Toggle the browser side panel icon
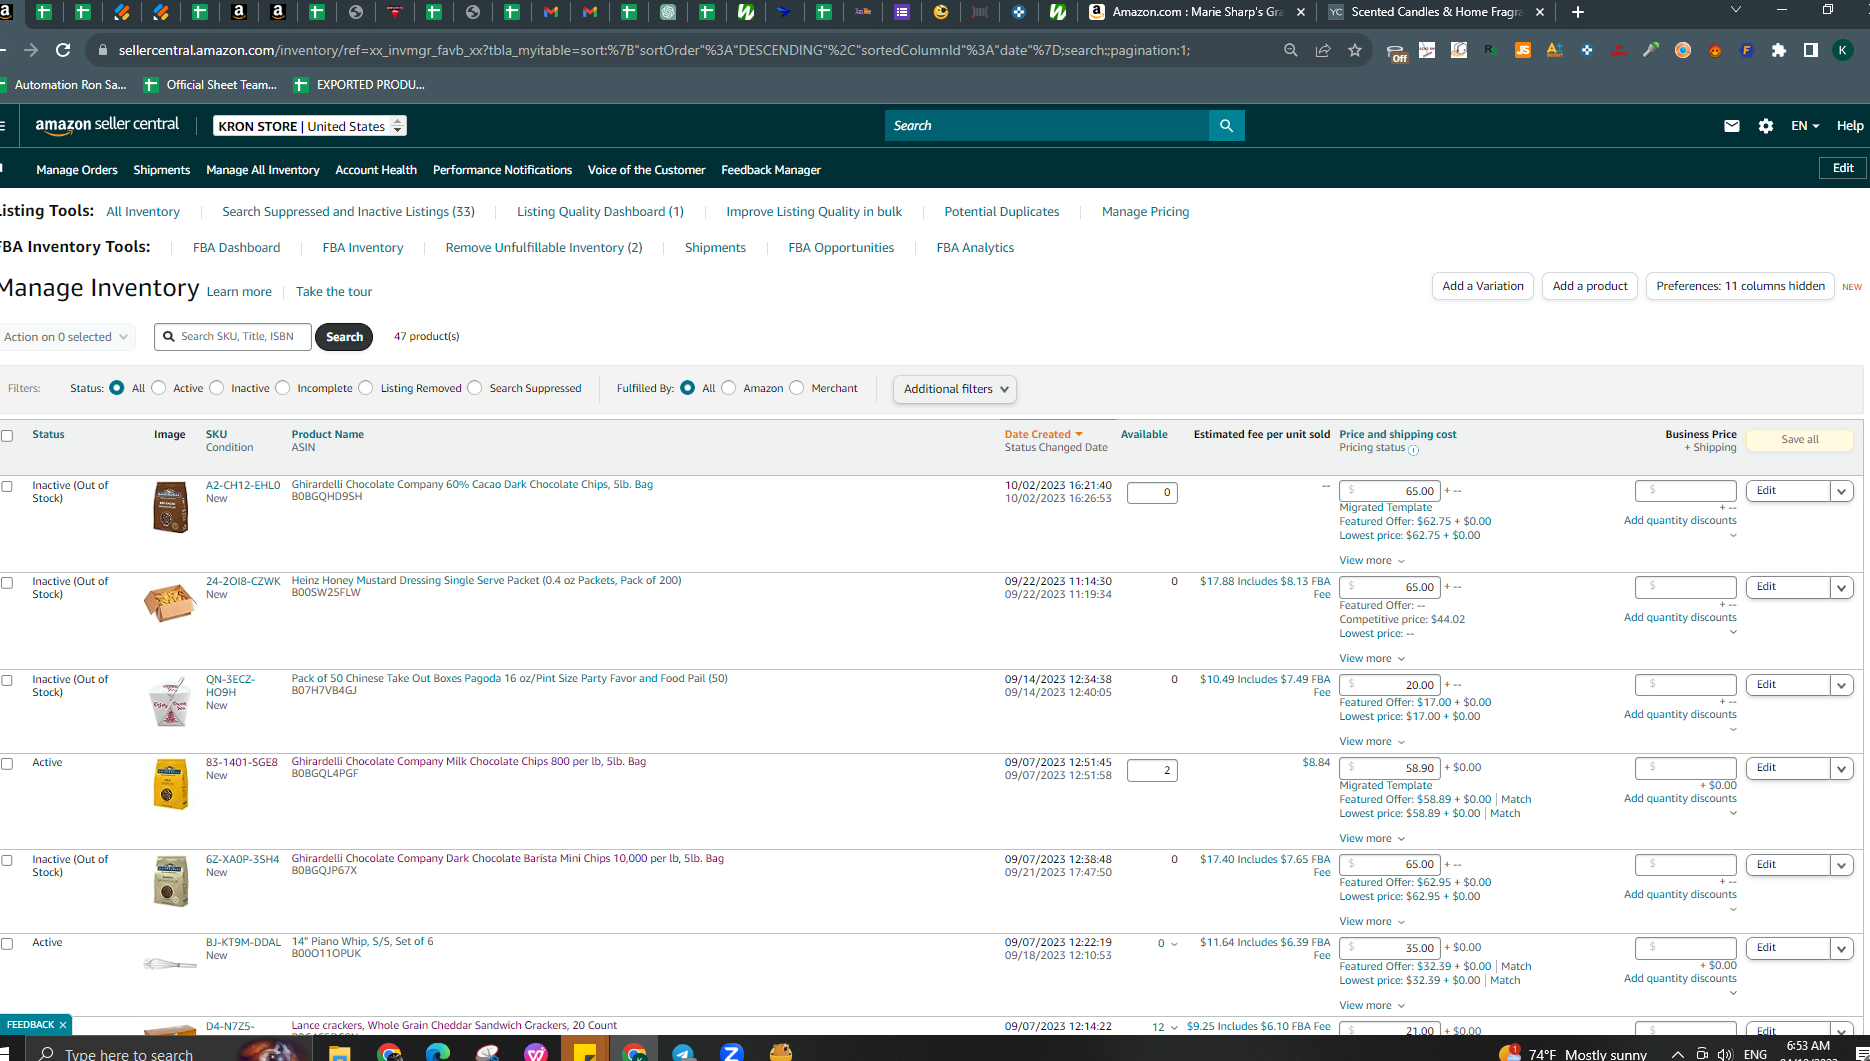This screenshot has height=1061, width=1870. tap(1811, 50)
